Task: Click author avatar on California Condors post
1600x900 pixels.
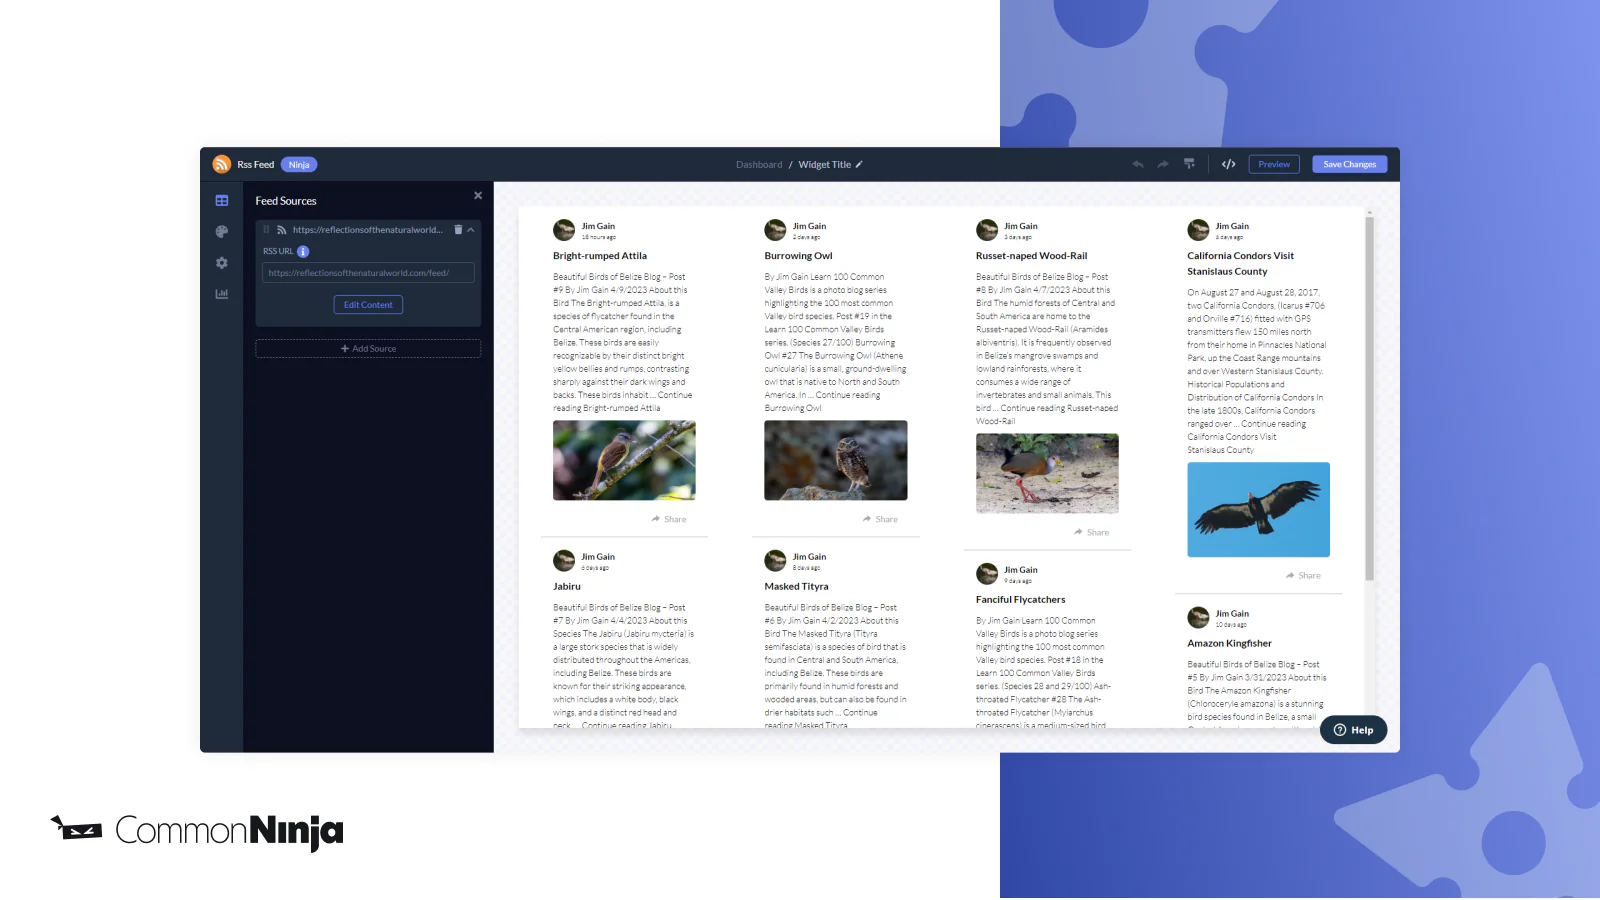Action: [1198, 230]
